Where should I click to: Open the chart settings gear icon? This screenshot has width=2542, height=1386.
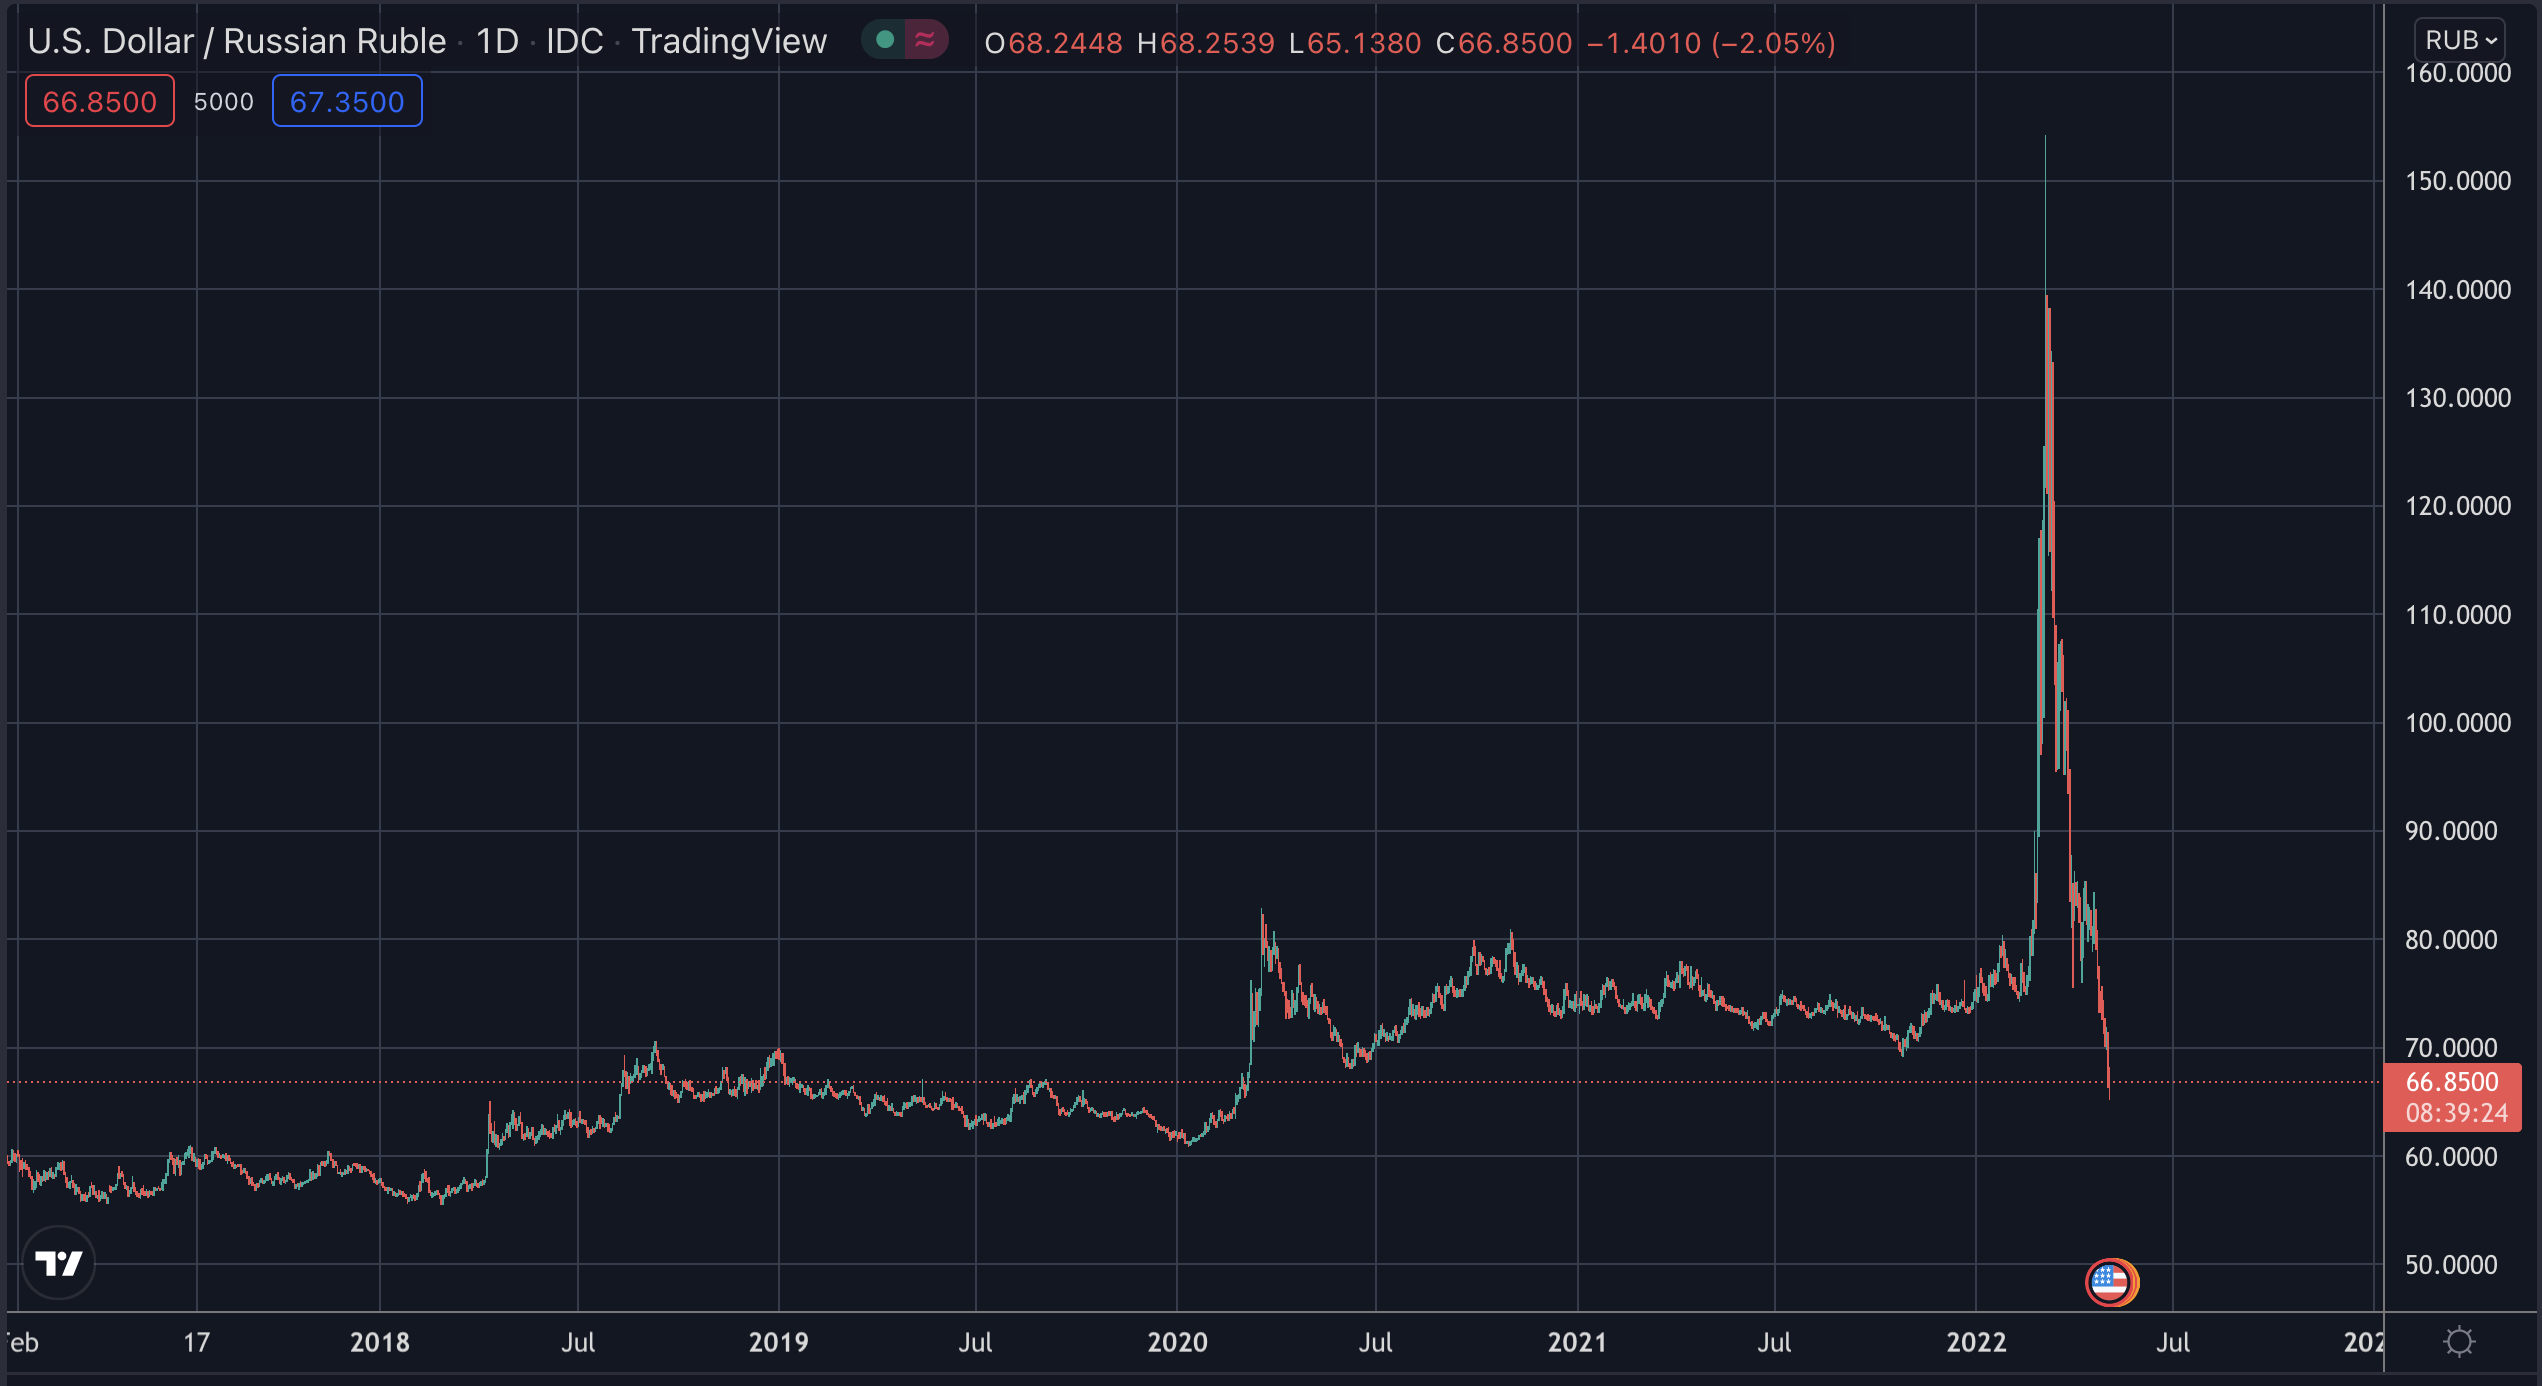(x=2459, y=1342)
